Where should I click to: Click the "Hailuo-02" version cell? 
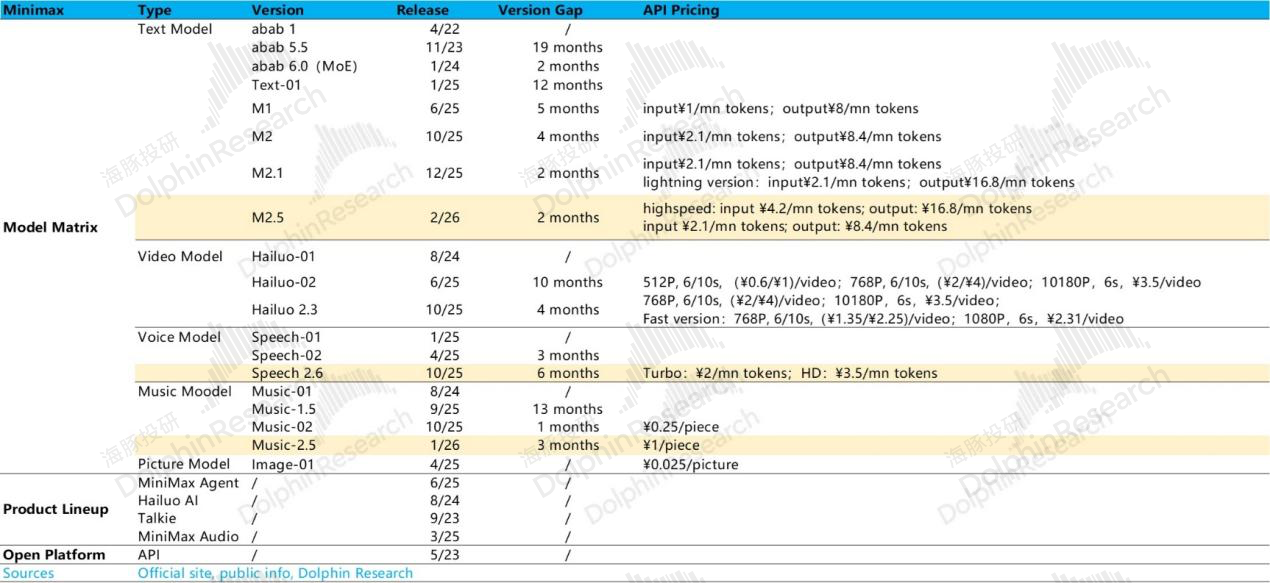tap(284, 282)
